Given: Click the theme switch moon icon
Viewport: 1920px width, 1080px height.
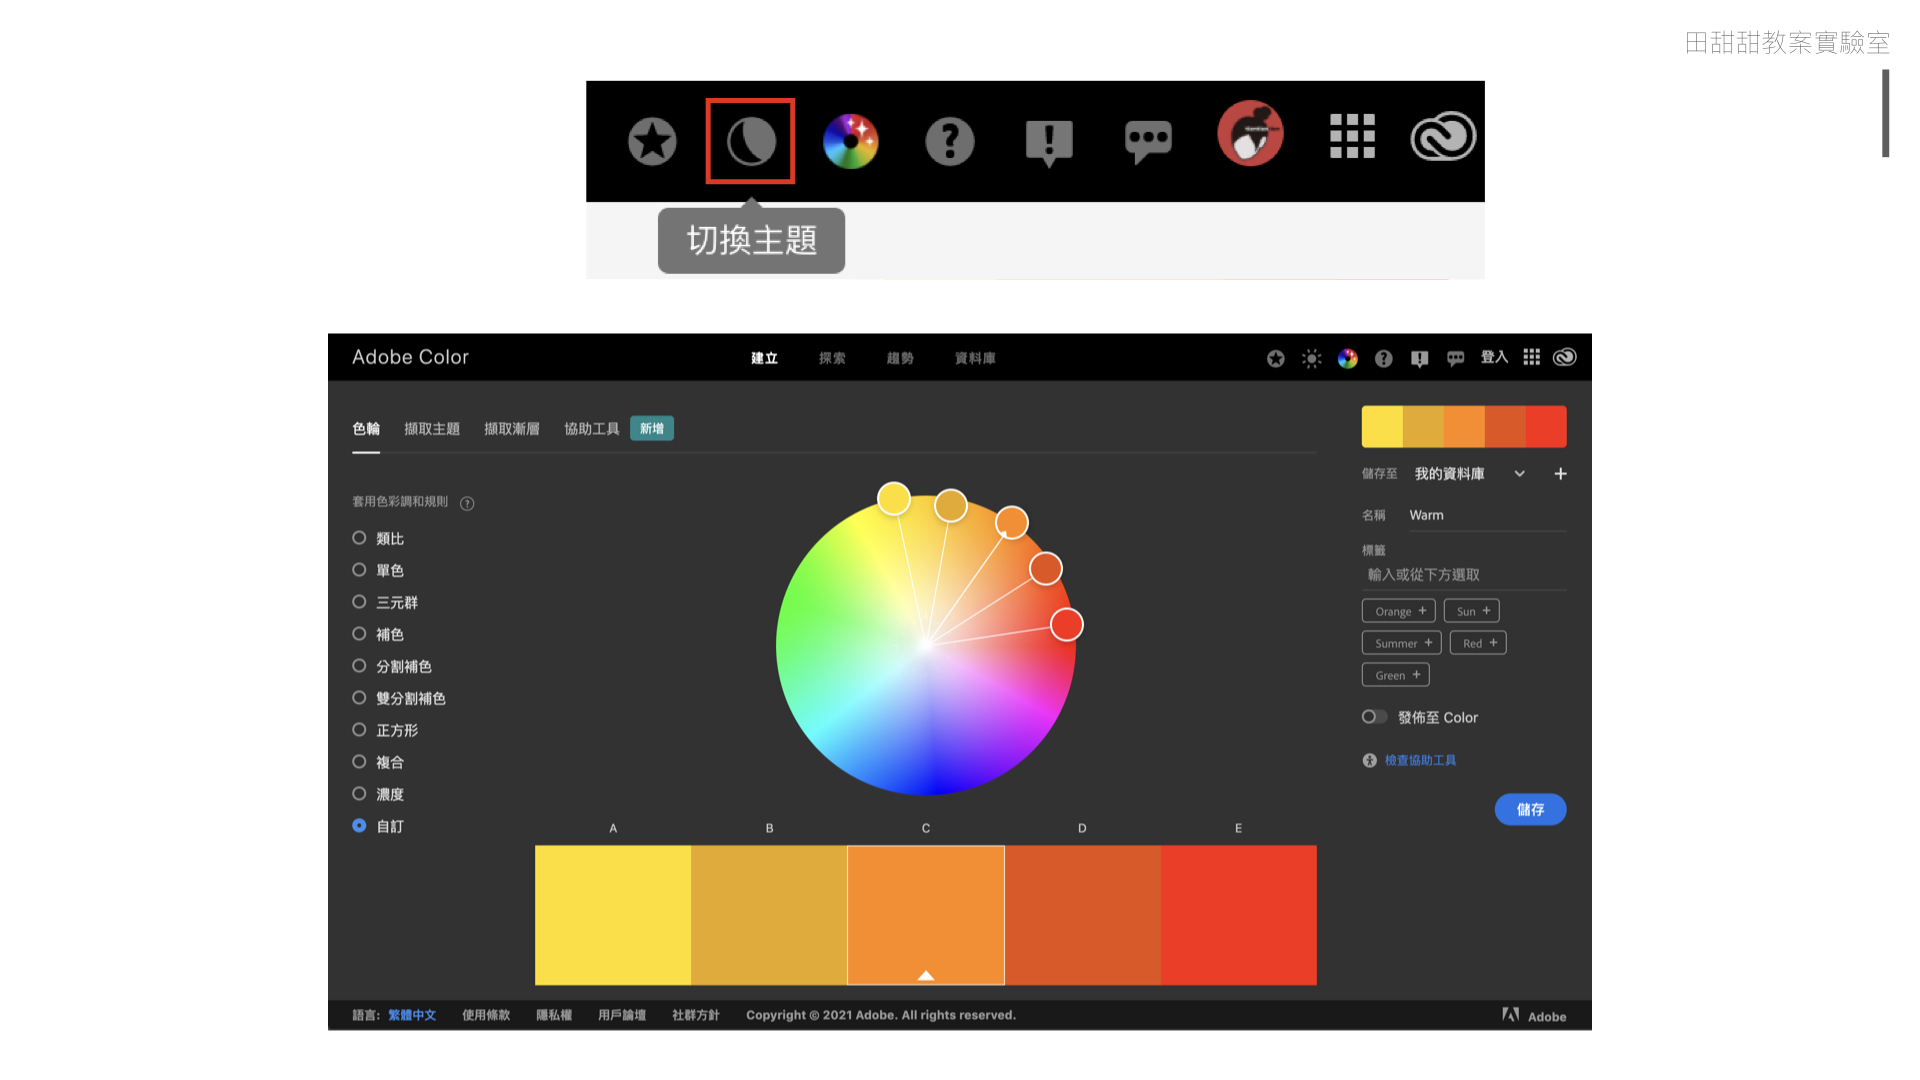Looking at the screenshot, I should pos(750,141).
